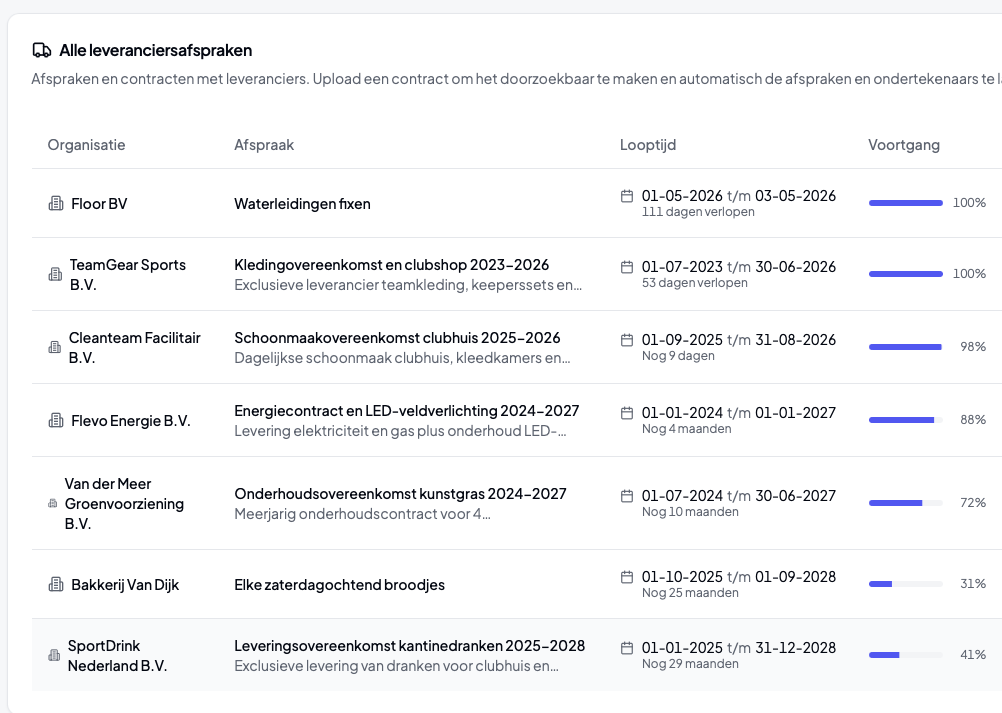Click calendar icon for SportDrink Nederland looptijd
The width and height of the screenshot is (1002, 713).
tap(627, 647)
